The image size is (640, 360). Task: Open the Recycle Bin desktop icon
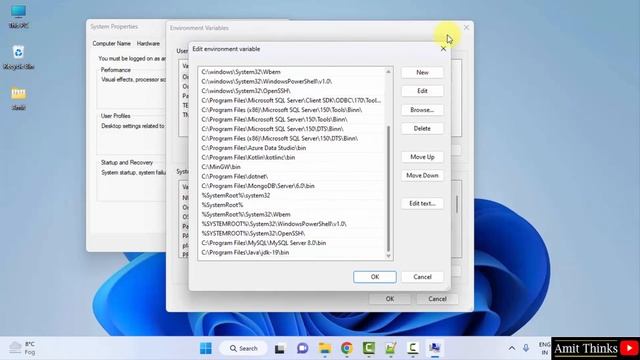coord(18,57)
